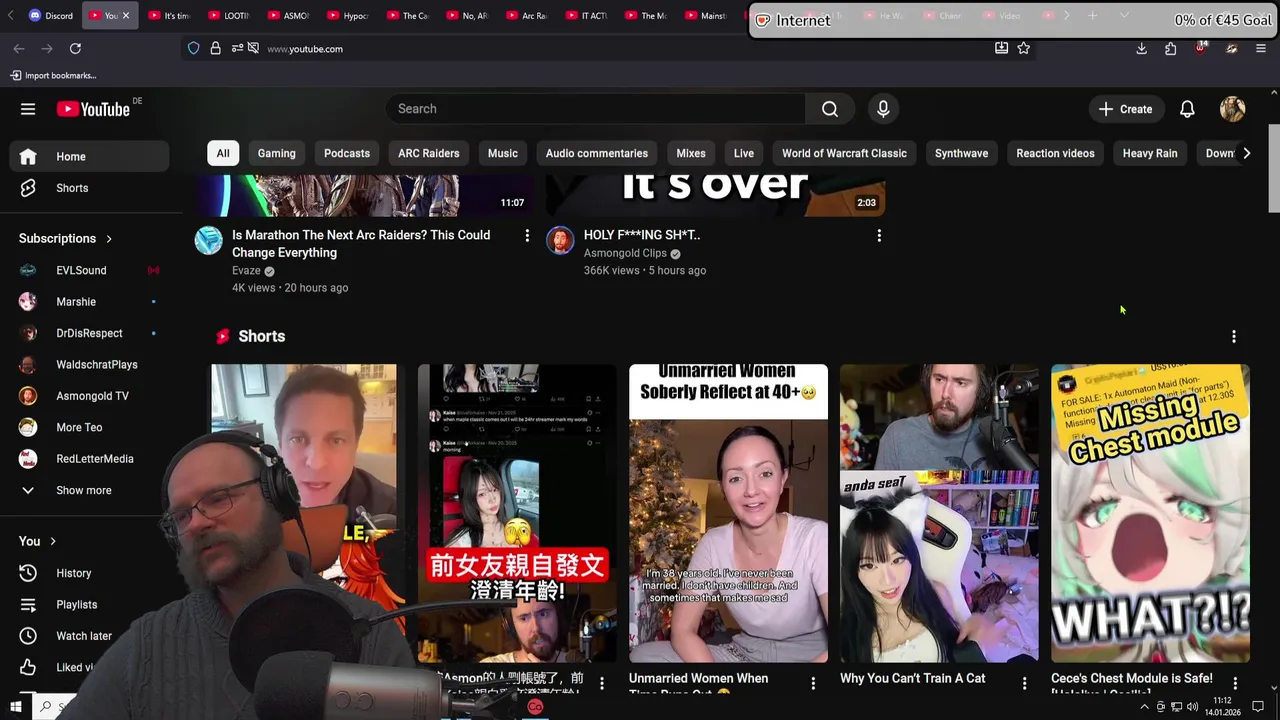Open the WaldschratPlays subscription
The image size is (1280, 720).
90,365
